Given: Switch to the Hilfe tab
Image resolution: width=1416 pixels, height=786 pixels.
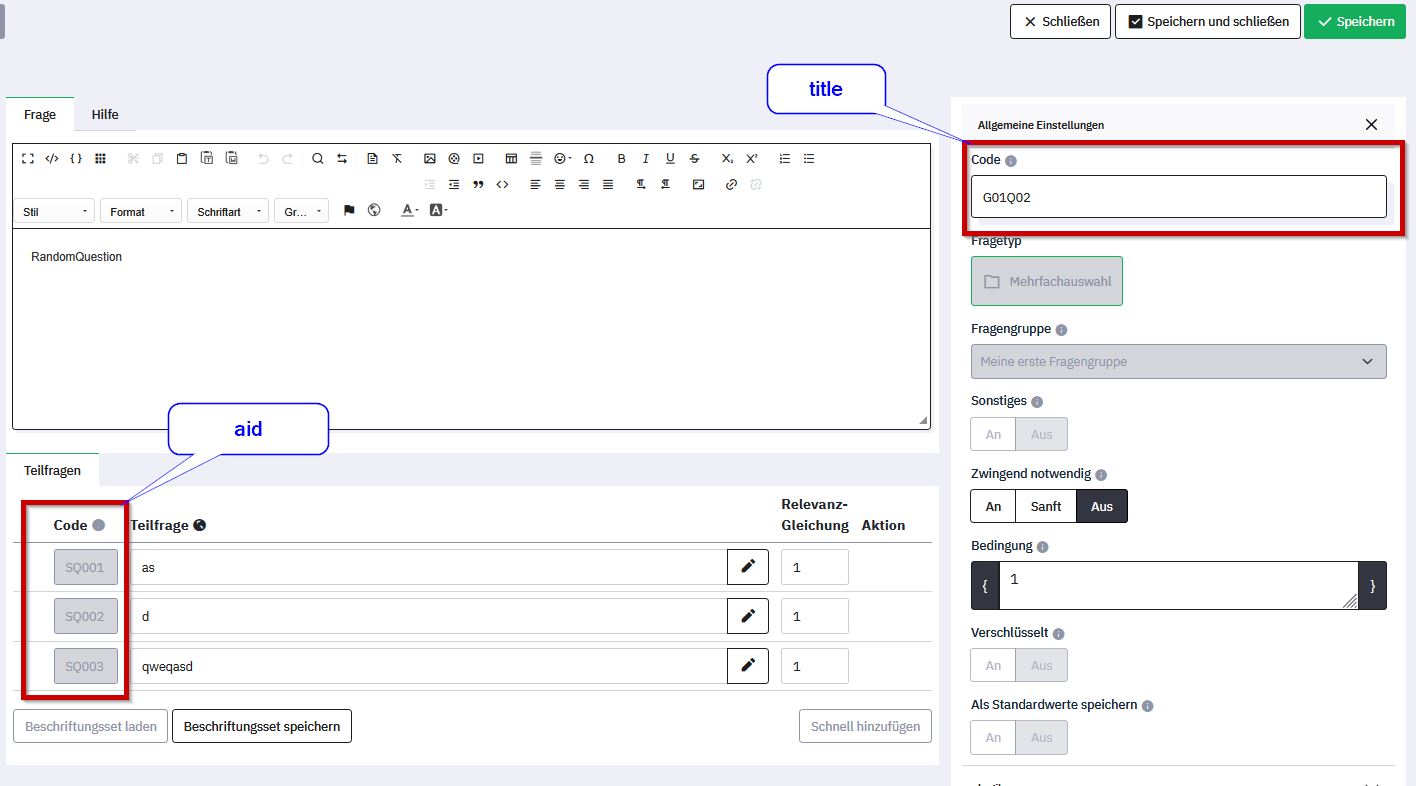Looking at the screenshot, I should click(x=105, y=115).
